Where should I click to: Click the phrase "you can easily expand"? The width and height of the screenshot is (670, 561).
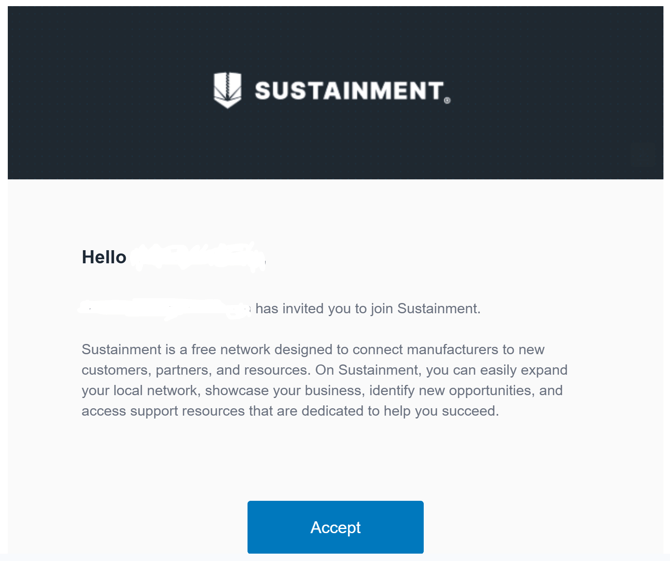(x=496, y=370)
